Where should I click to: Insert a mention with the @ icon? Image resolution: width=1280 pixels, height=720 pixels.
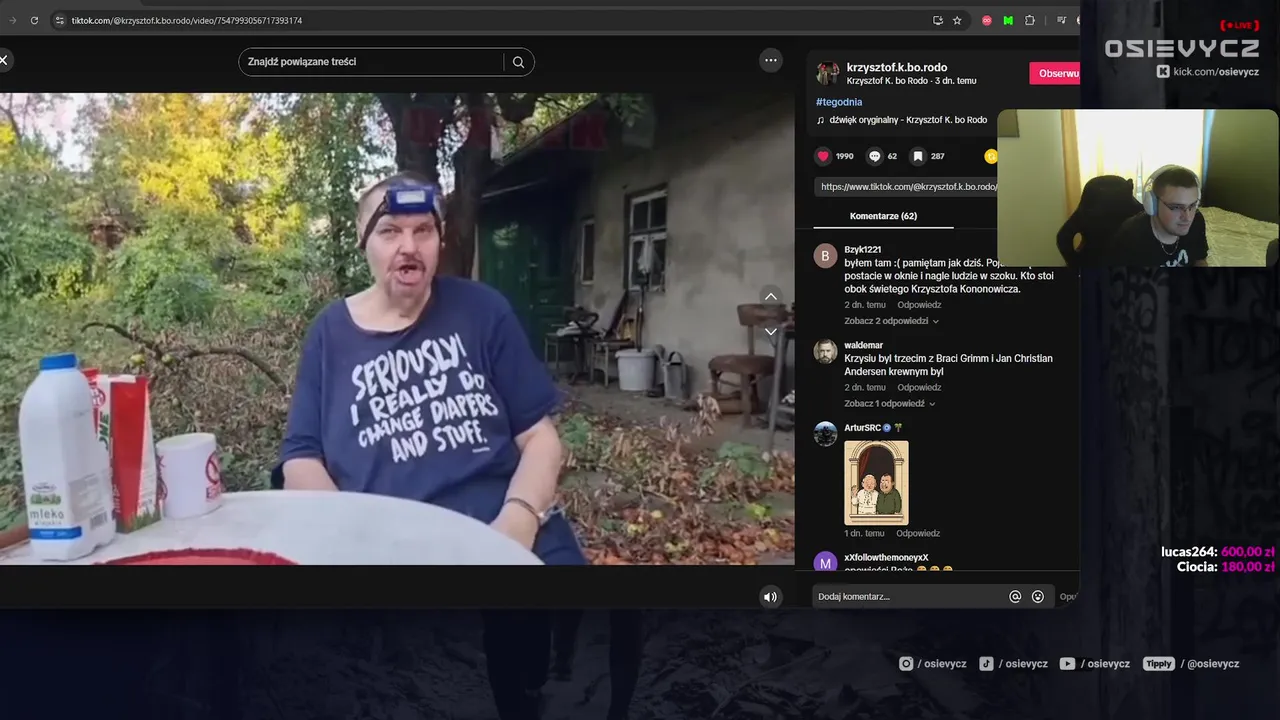click(x=1015, y=597)
